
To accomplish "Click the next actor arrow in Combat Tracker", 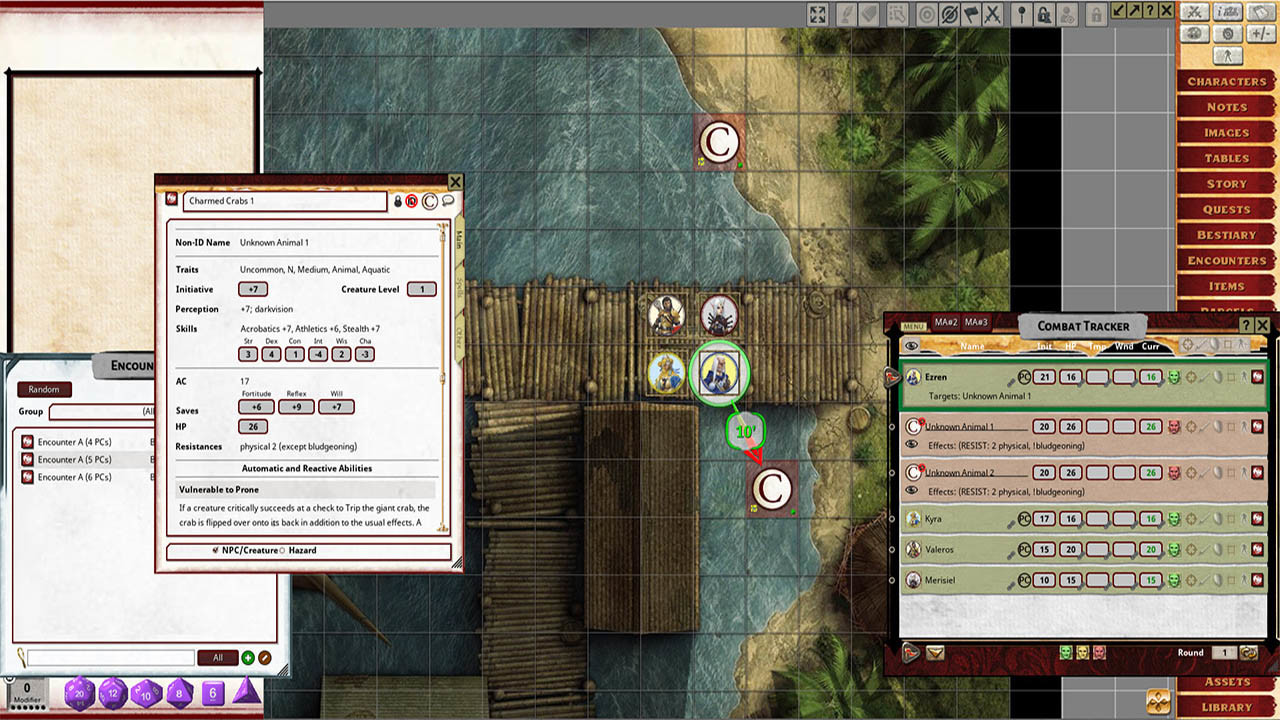I will [x=911, y=652].
